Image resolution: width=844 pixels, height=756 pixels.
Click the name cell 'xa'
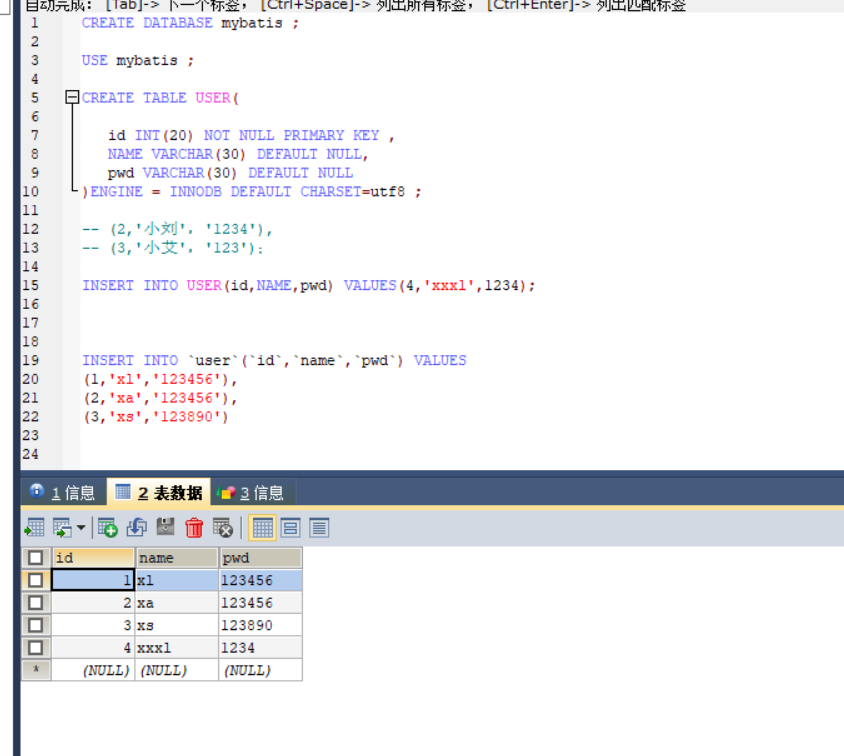[x=177, y=603]
